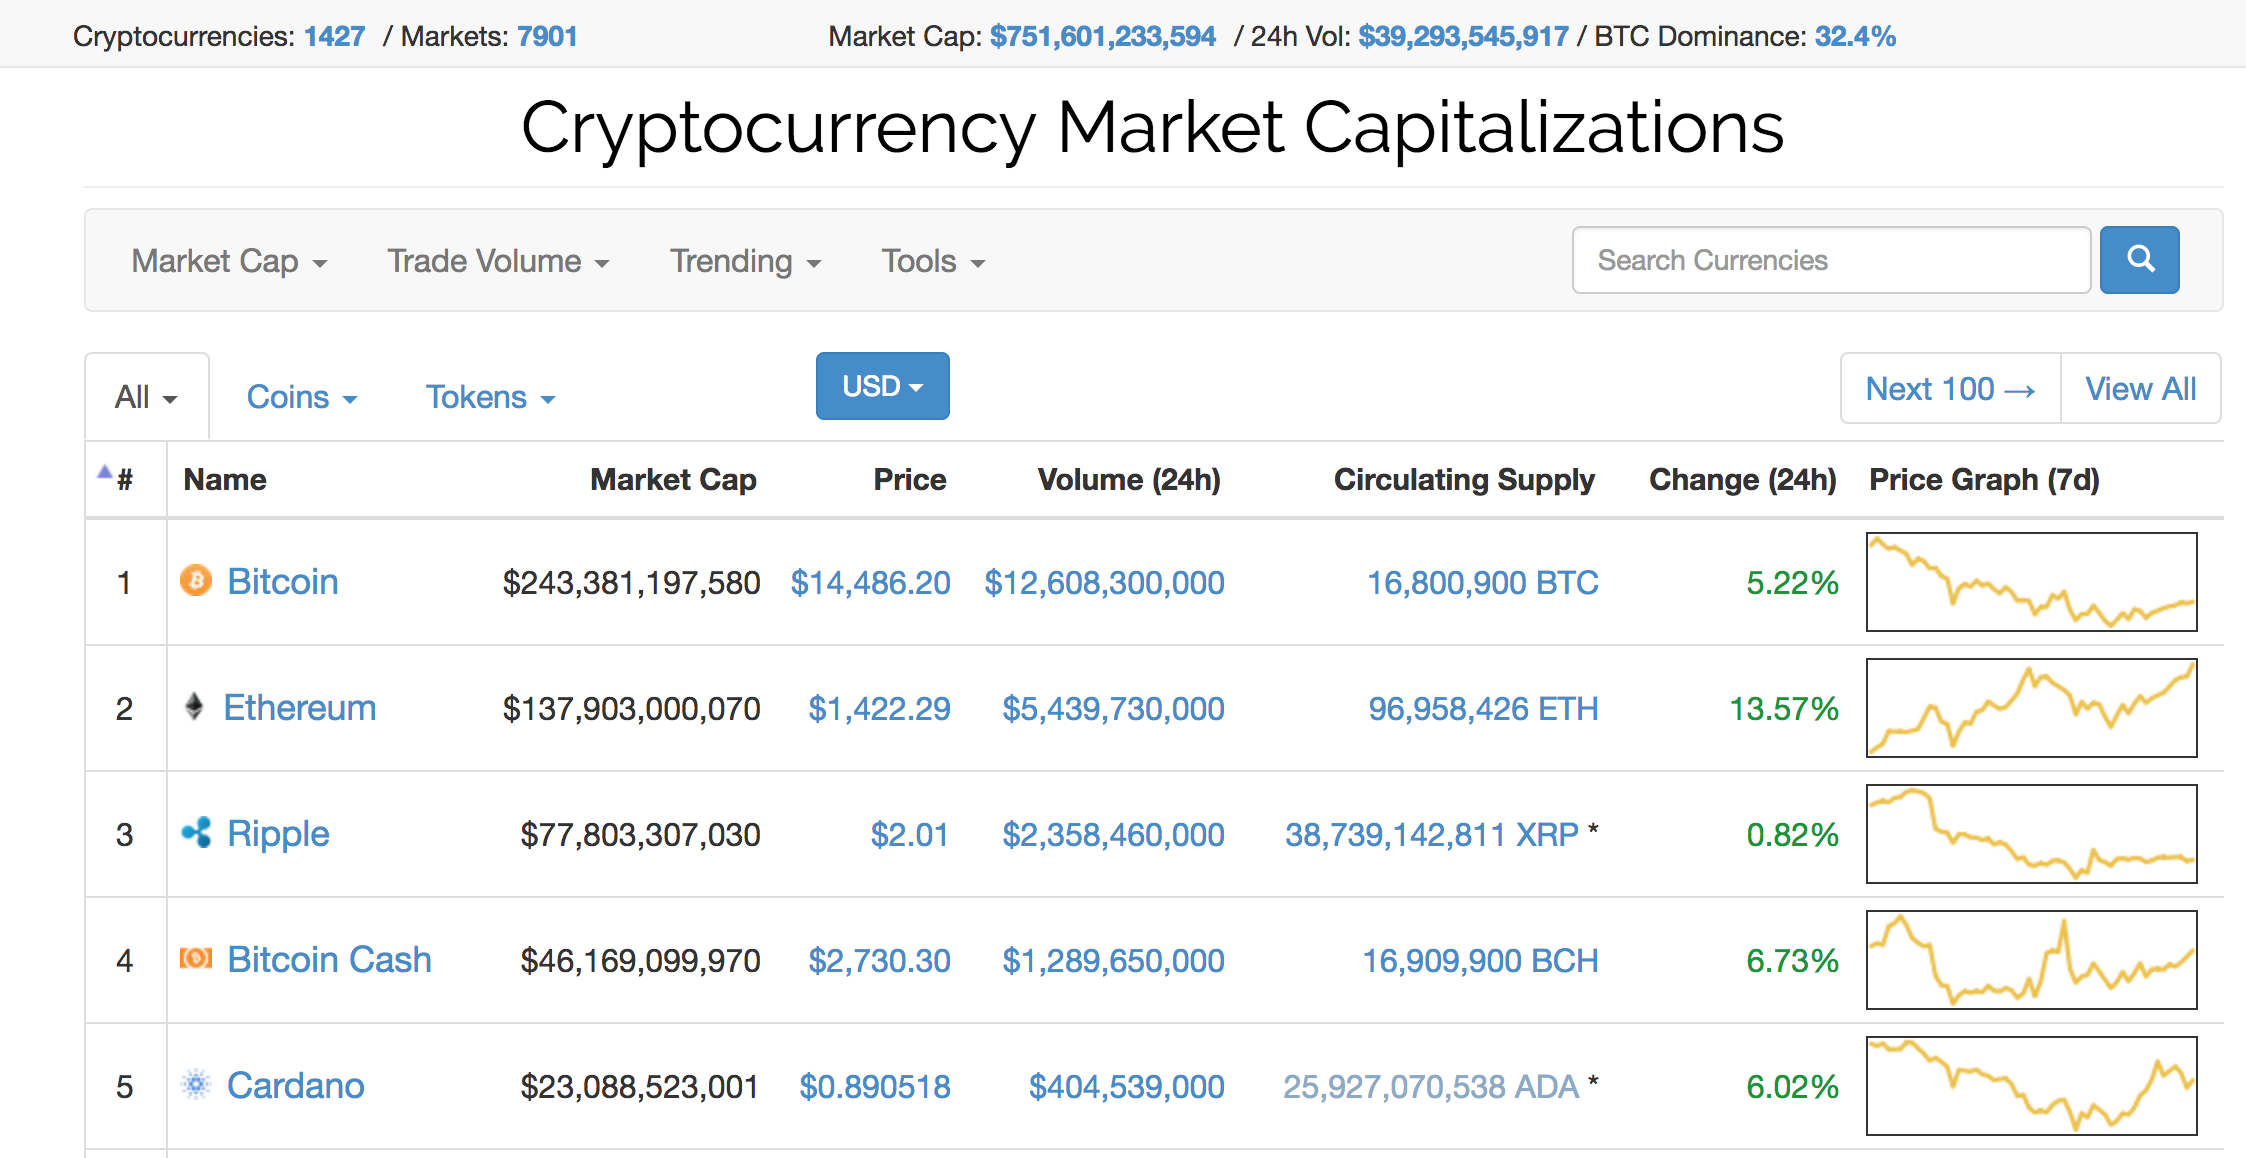2246x1158 pixels.
Task: Click Bitcoin market cap $243,381,197,580
Action: [x=631, y=582]
